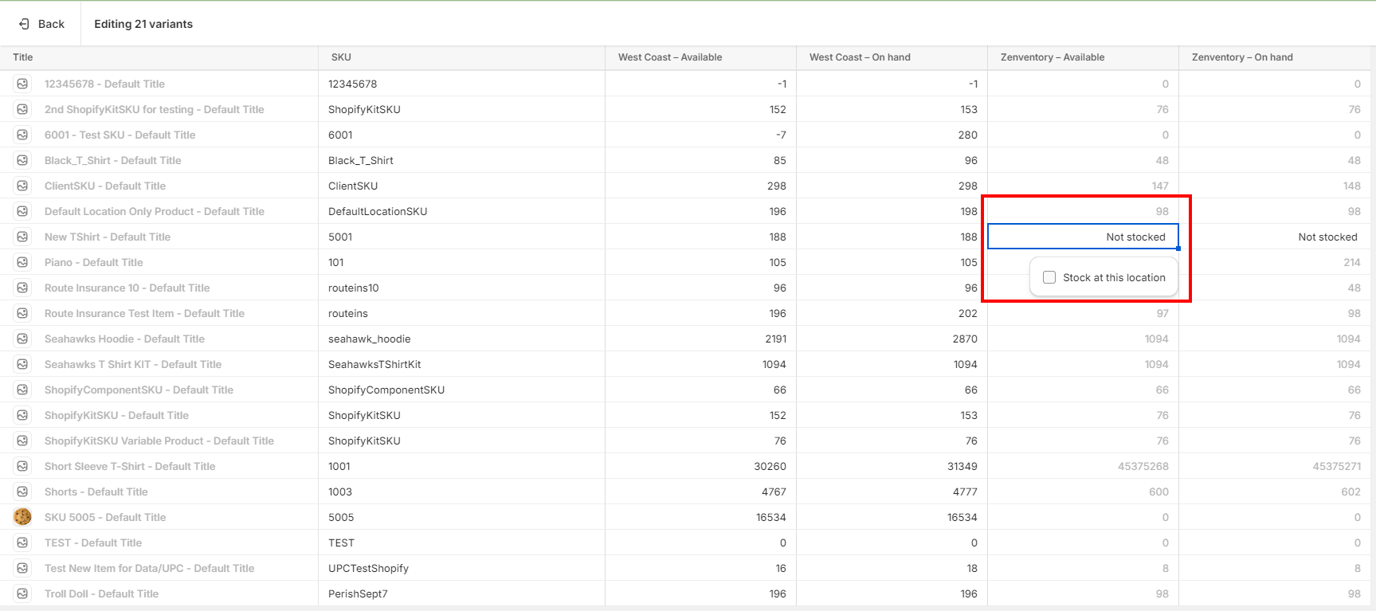The height and width of the screenshot is (611, 1376).
Task: Edit SKU cell containing seahawk_hoodie
Action: point(369,339)
